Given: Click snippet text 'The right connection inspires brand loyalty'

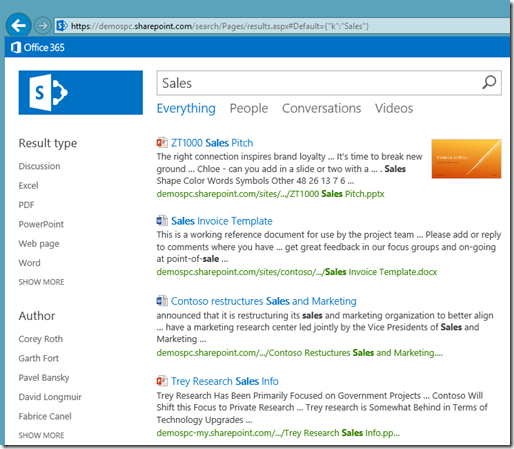Looking at the screenshot, I should [241, 156].
